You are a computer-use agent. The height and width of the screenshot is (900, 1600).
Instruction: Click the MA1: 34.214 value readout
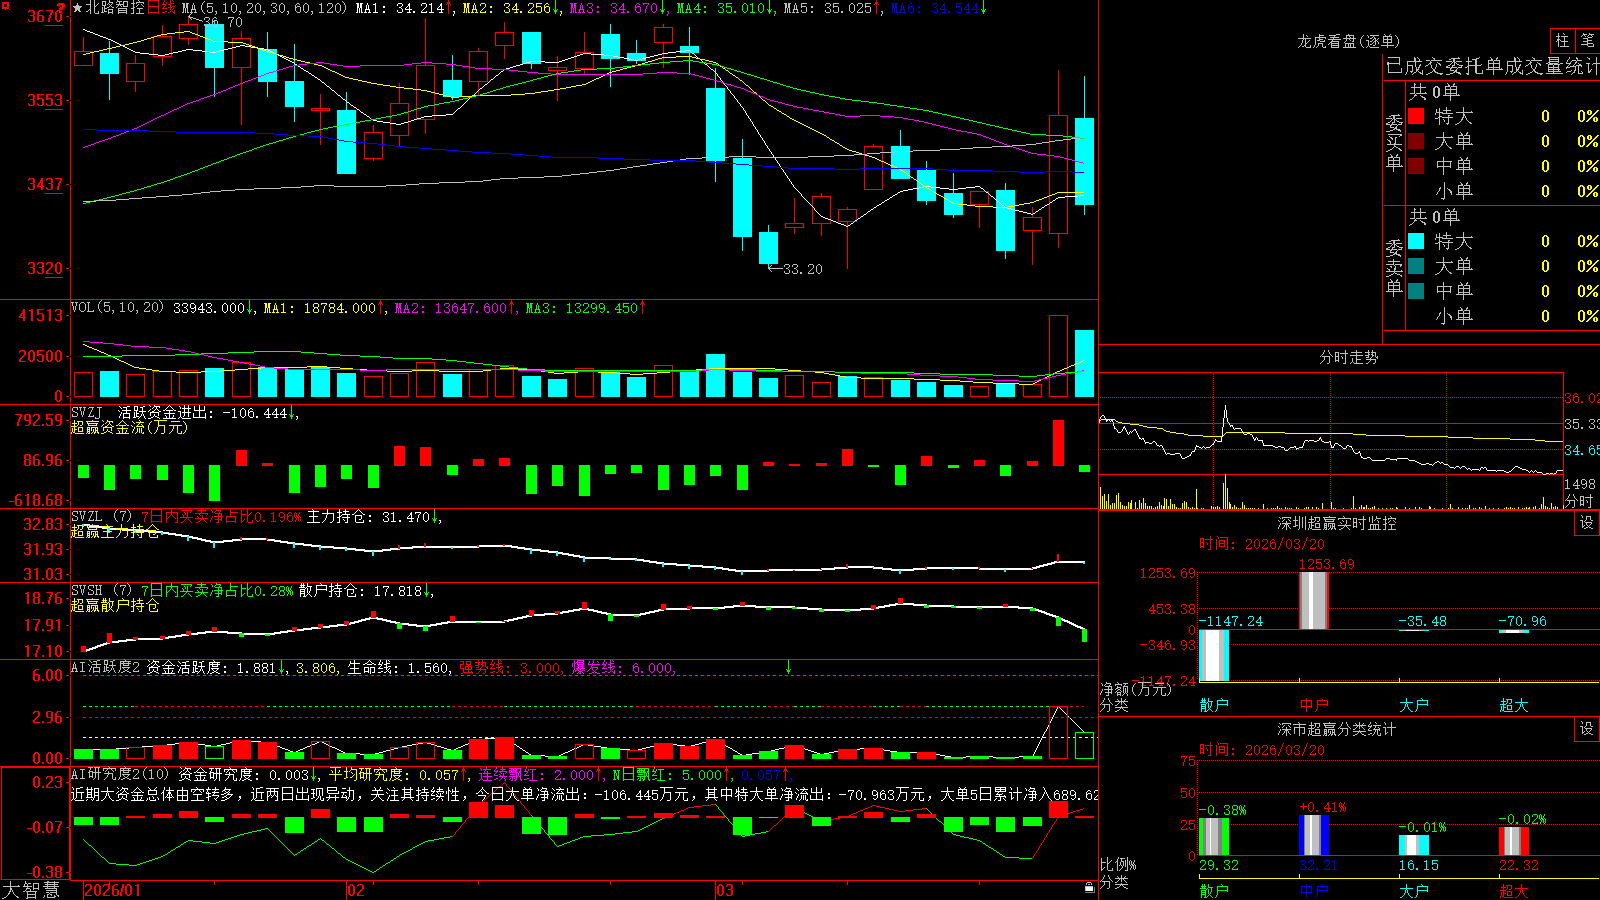[x=404, y=8]
